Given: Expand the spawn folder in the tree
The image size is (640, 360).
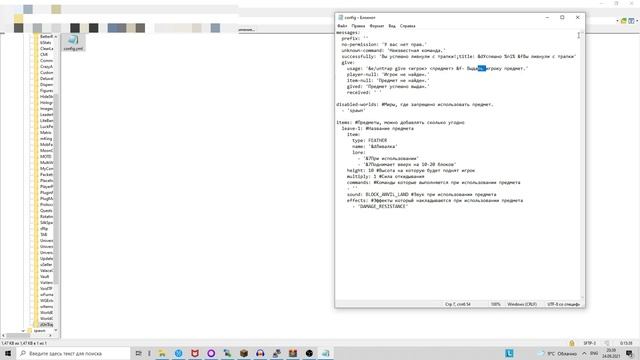Looking at the screenshot, I should [x=23, y=331].
